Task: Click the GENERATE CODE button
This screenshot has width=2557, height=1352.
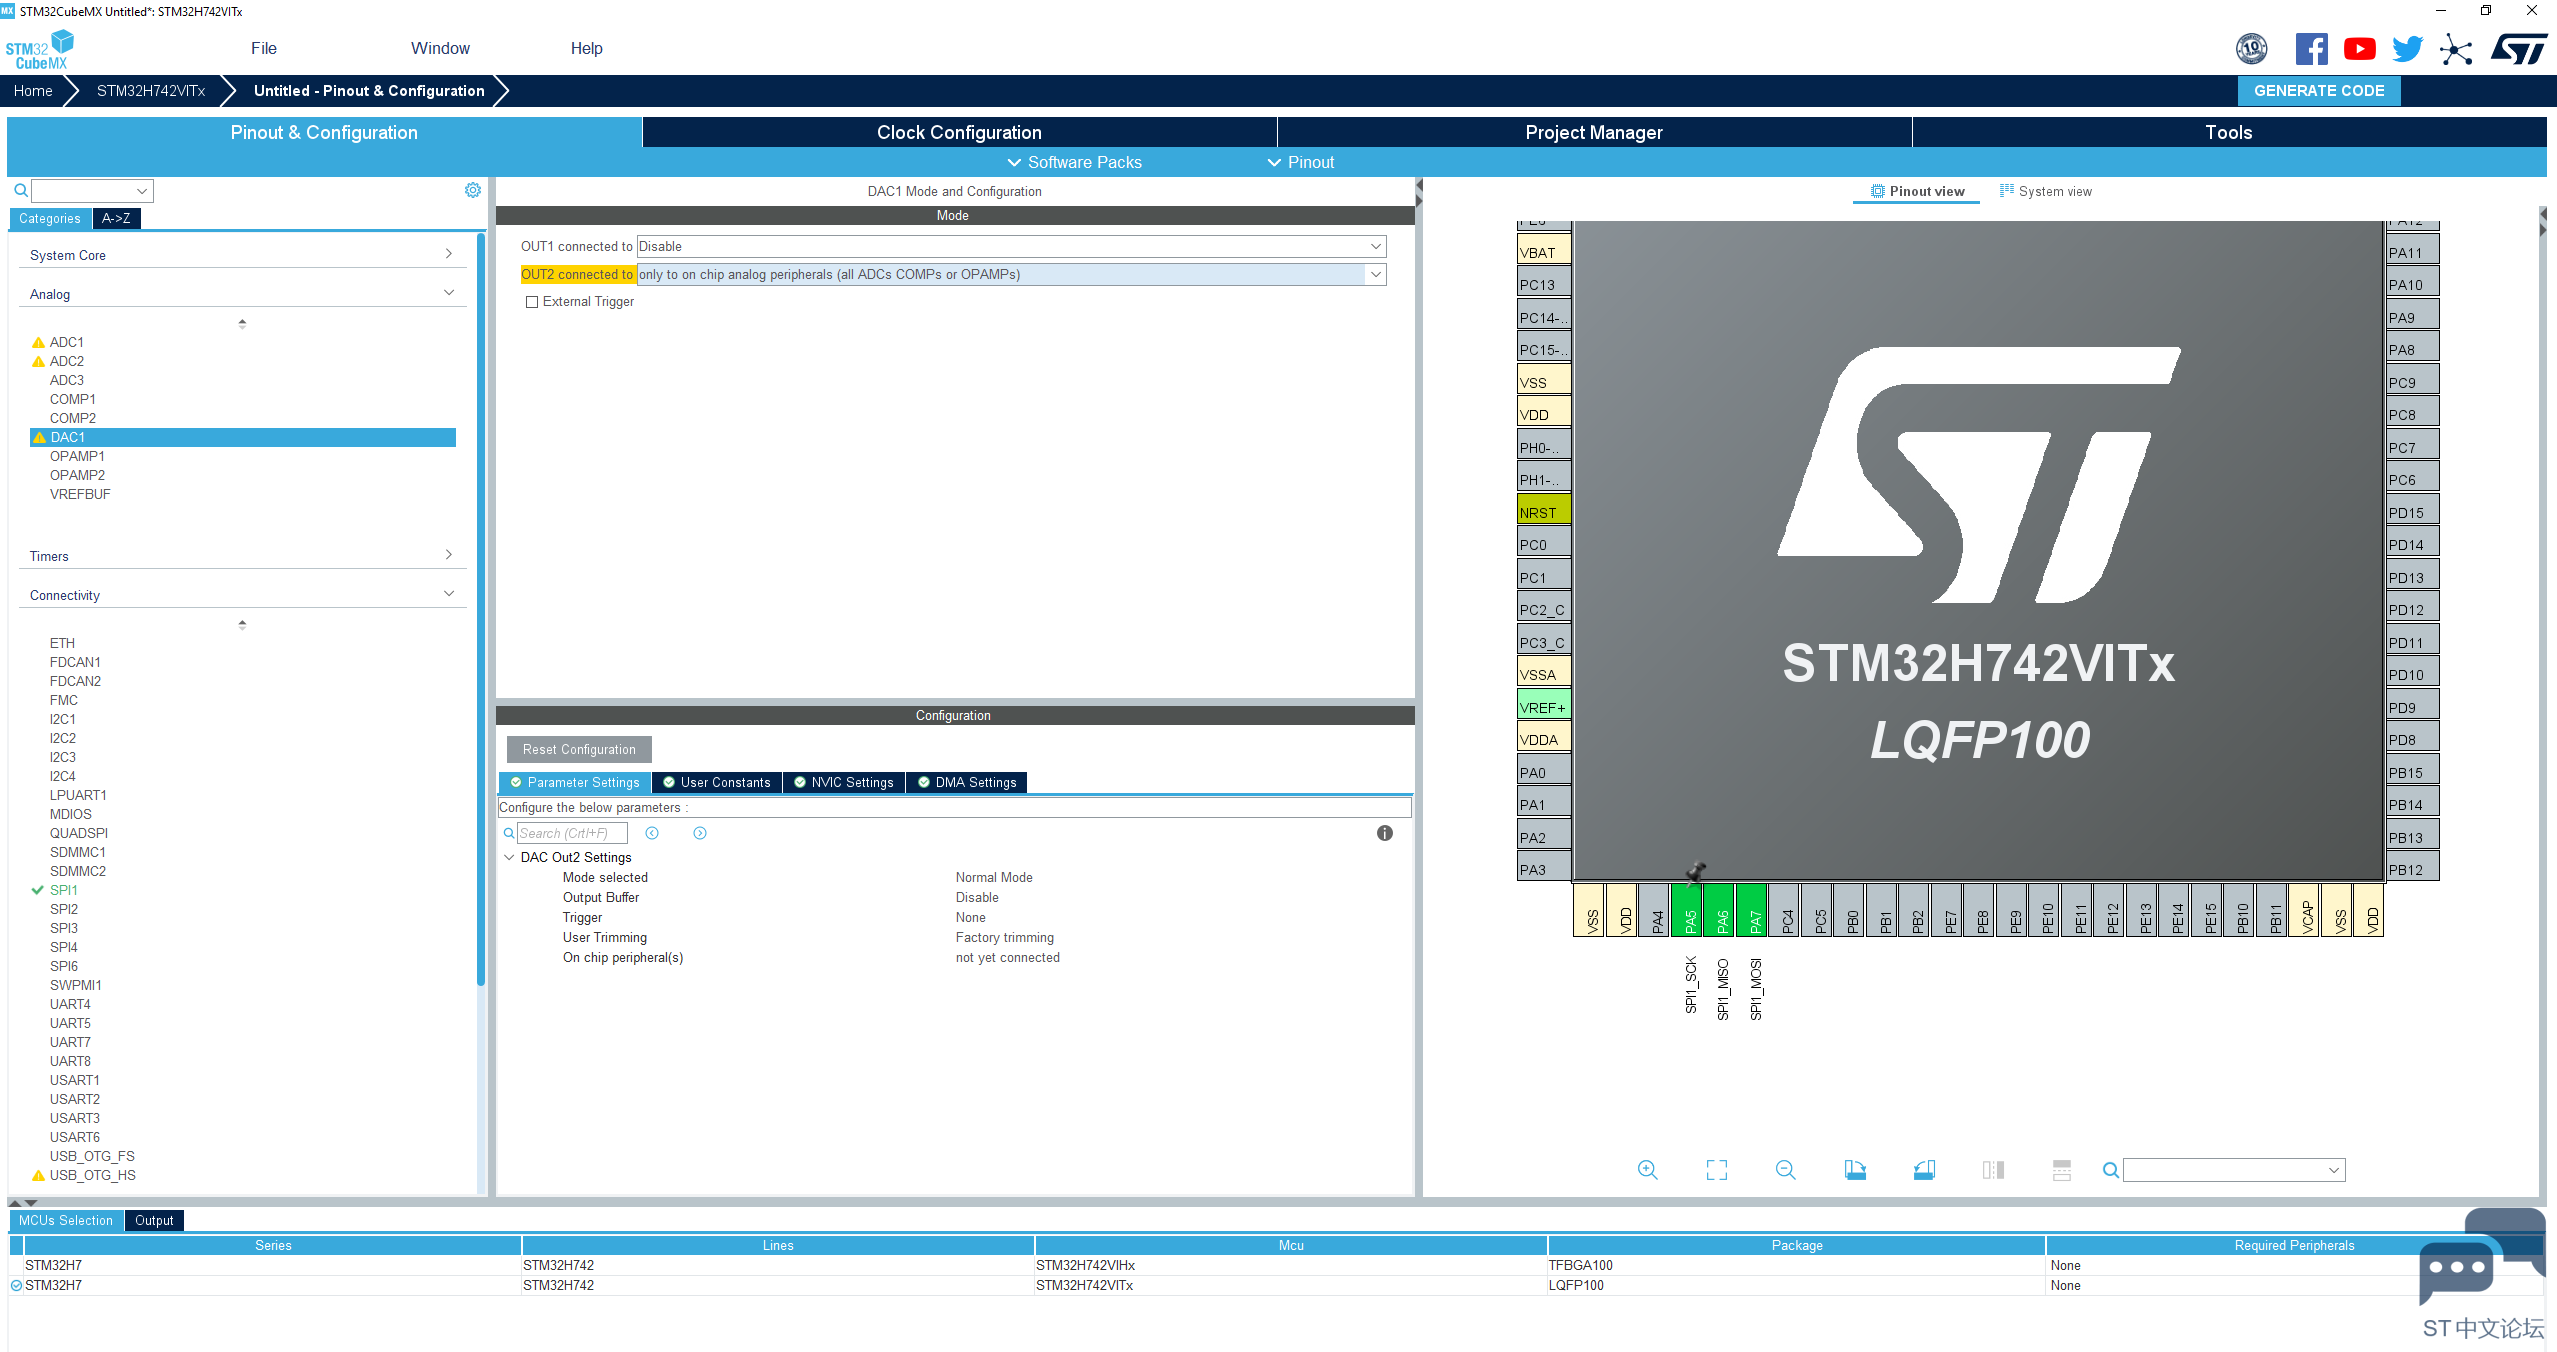Action: (2319, 90)
